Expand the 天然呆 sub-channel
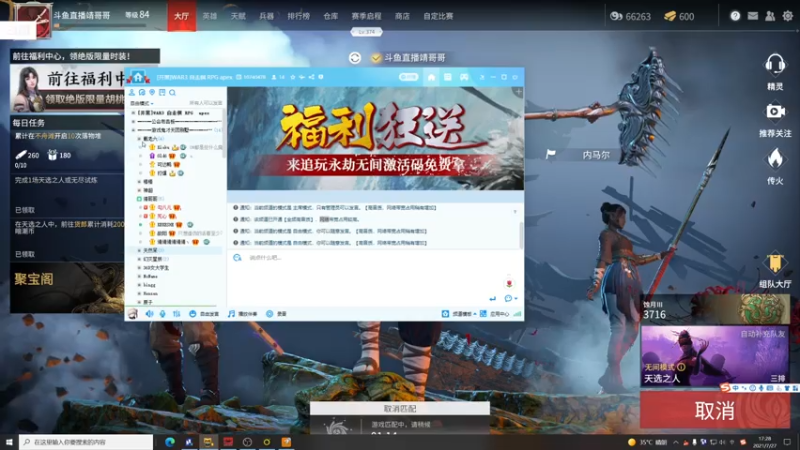 139,250
